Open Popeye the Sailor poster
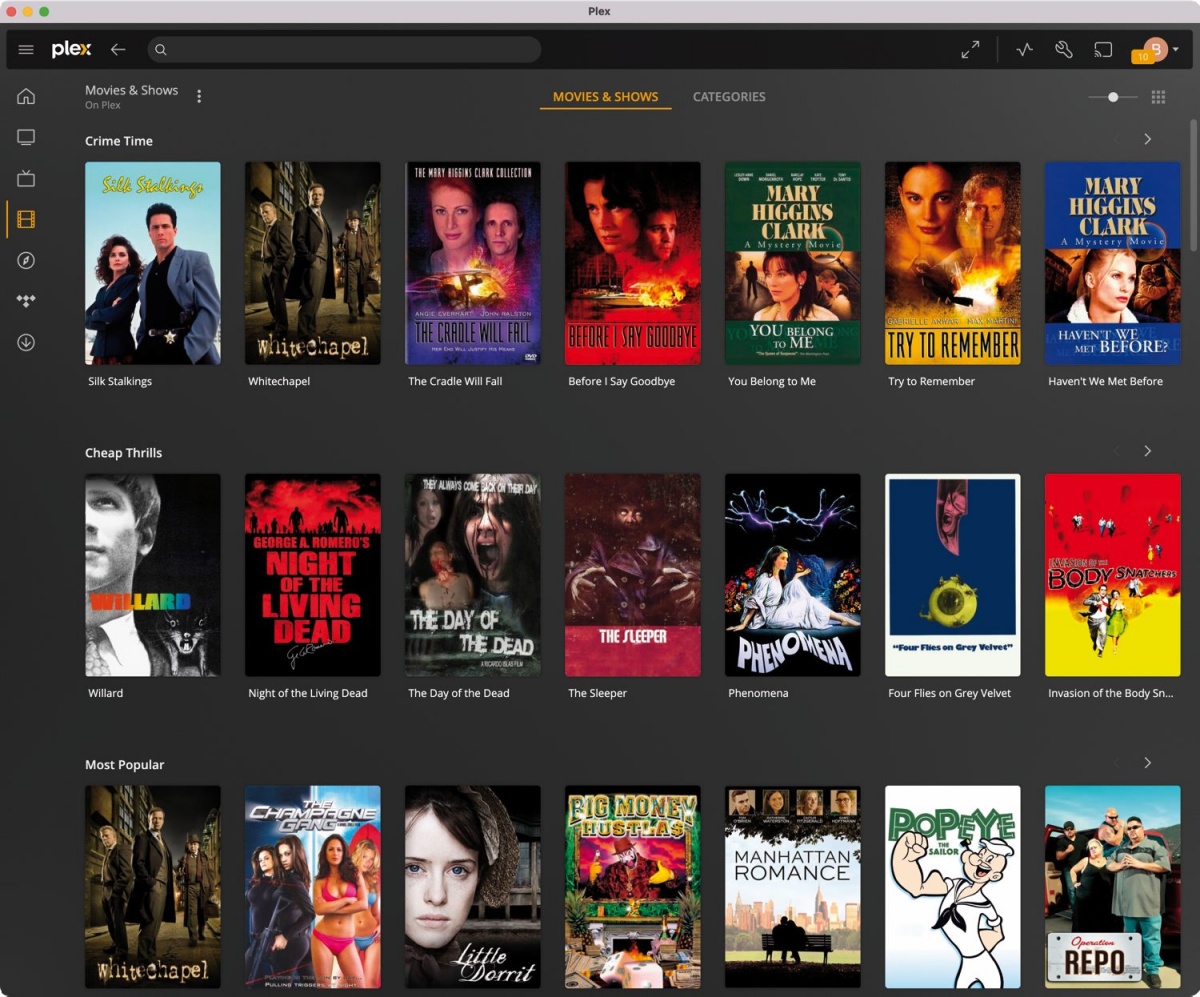The image size is (1200, 997). (953, 887)
